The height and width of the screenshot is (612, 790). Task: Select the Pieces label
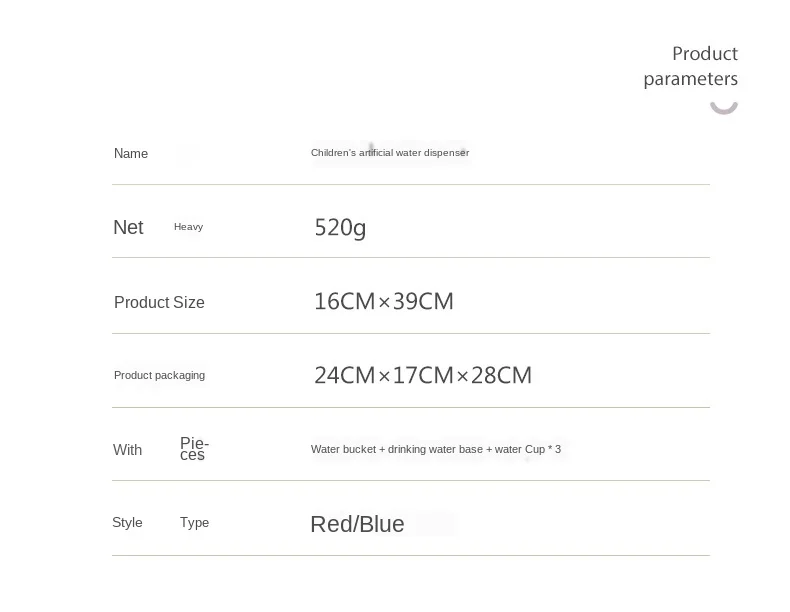pyautogui.click(x=194, y=449)
